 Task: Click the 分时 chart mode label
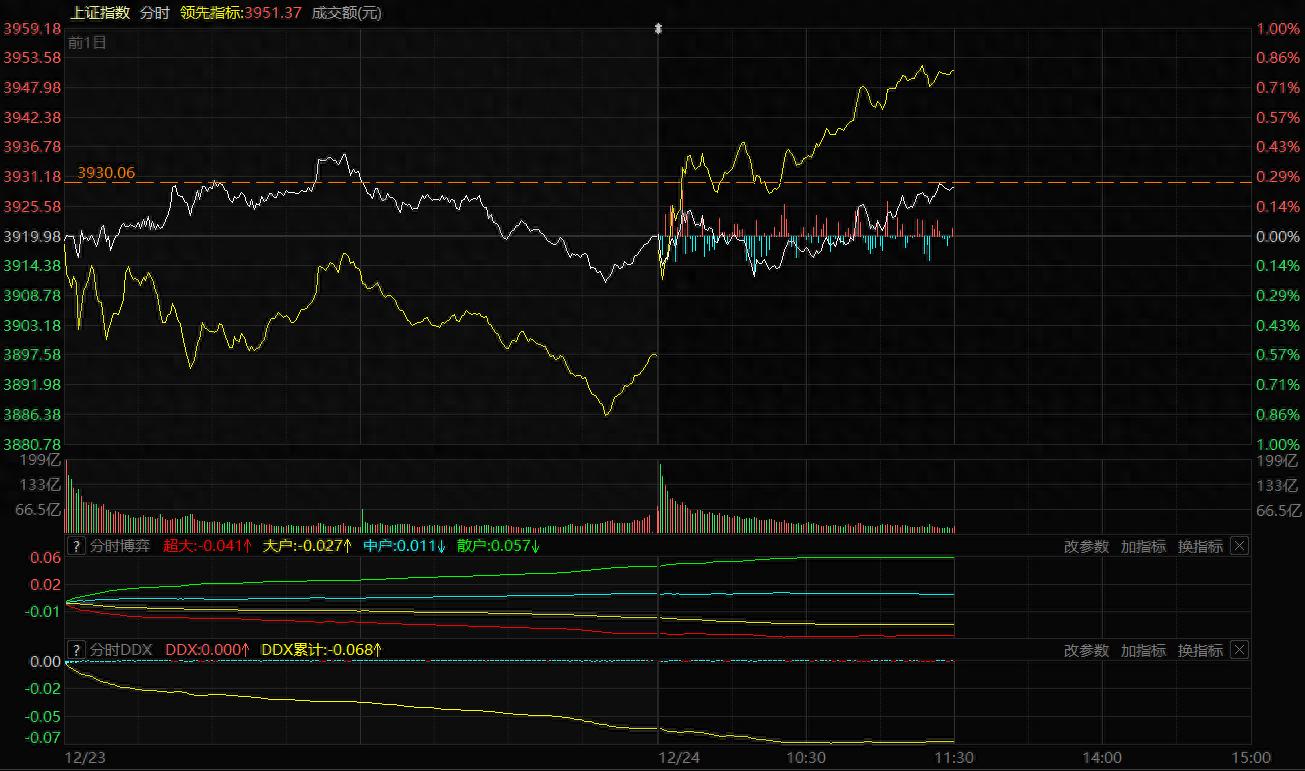(x=154, y=13)
